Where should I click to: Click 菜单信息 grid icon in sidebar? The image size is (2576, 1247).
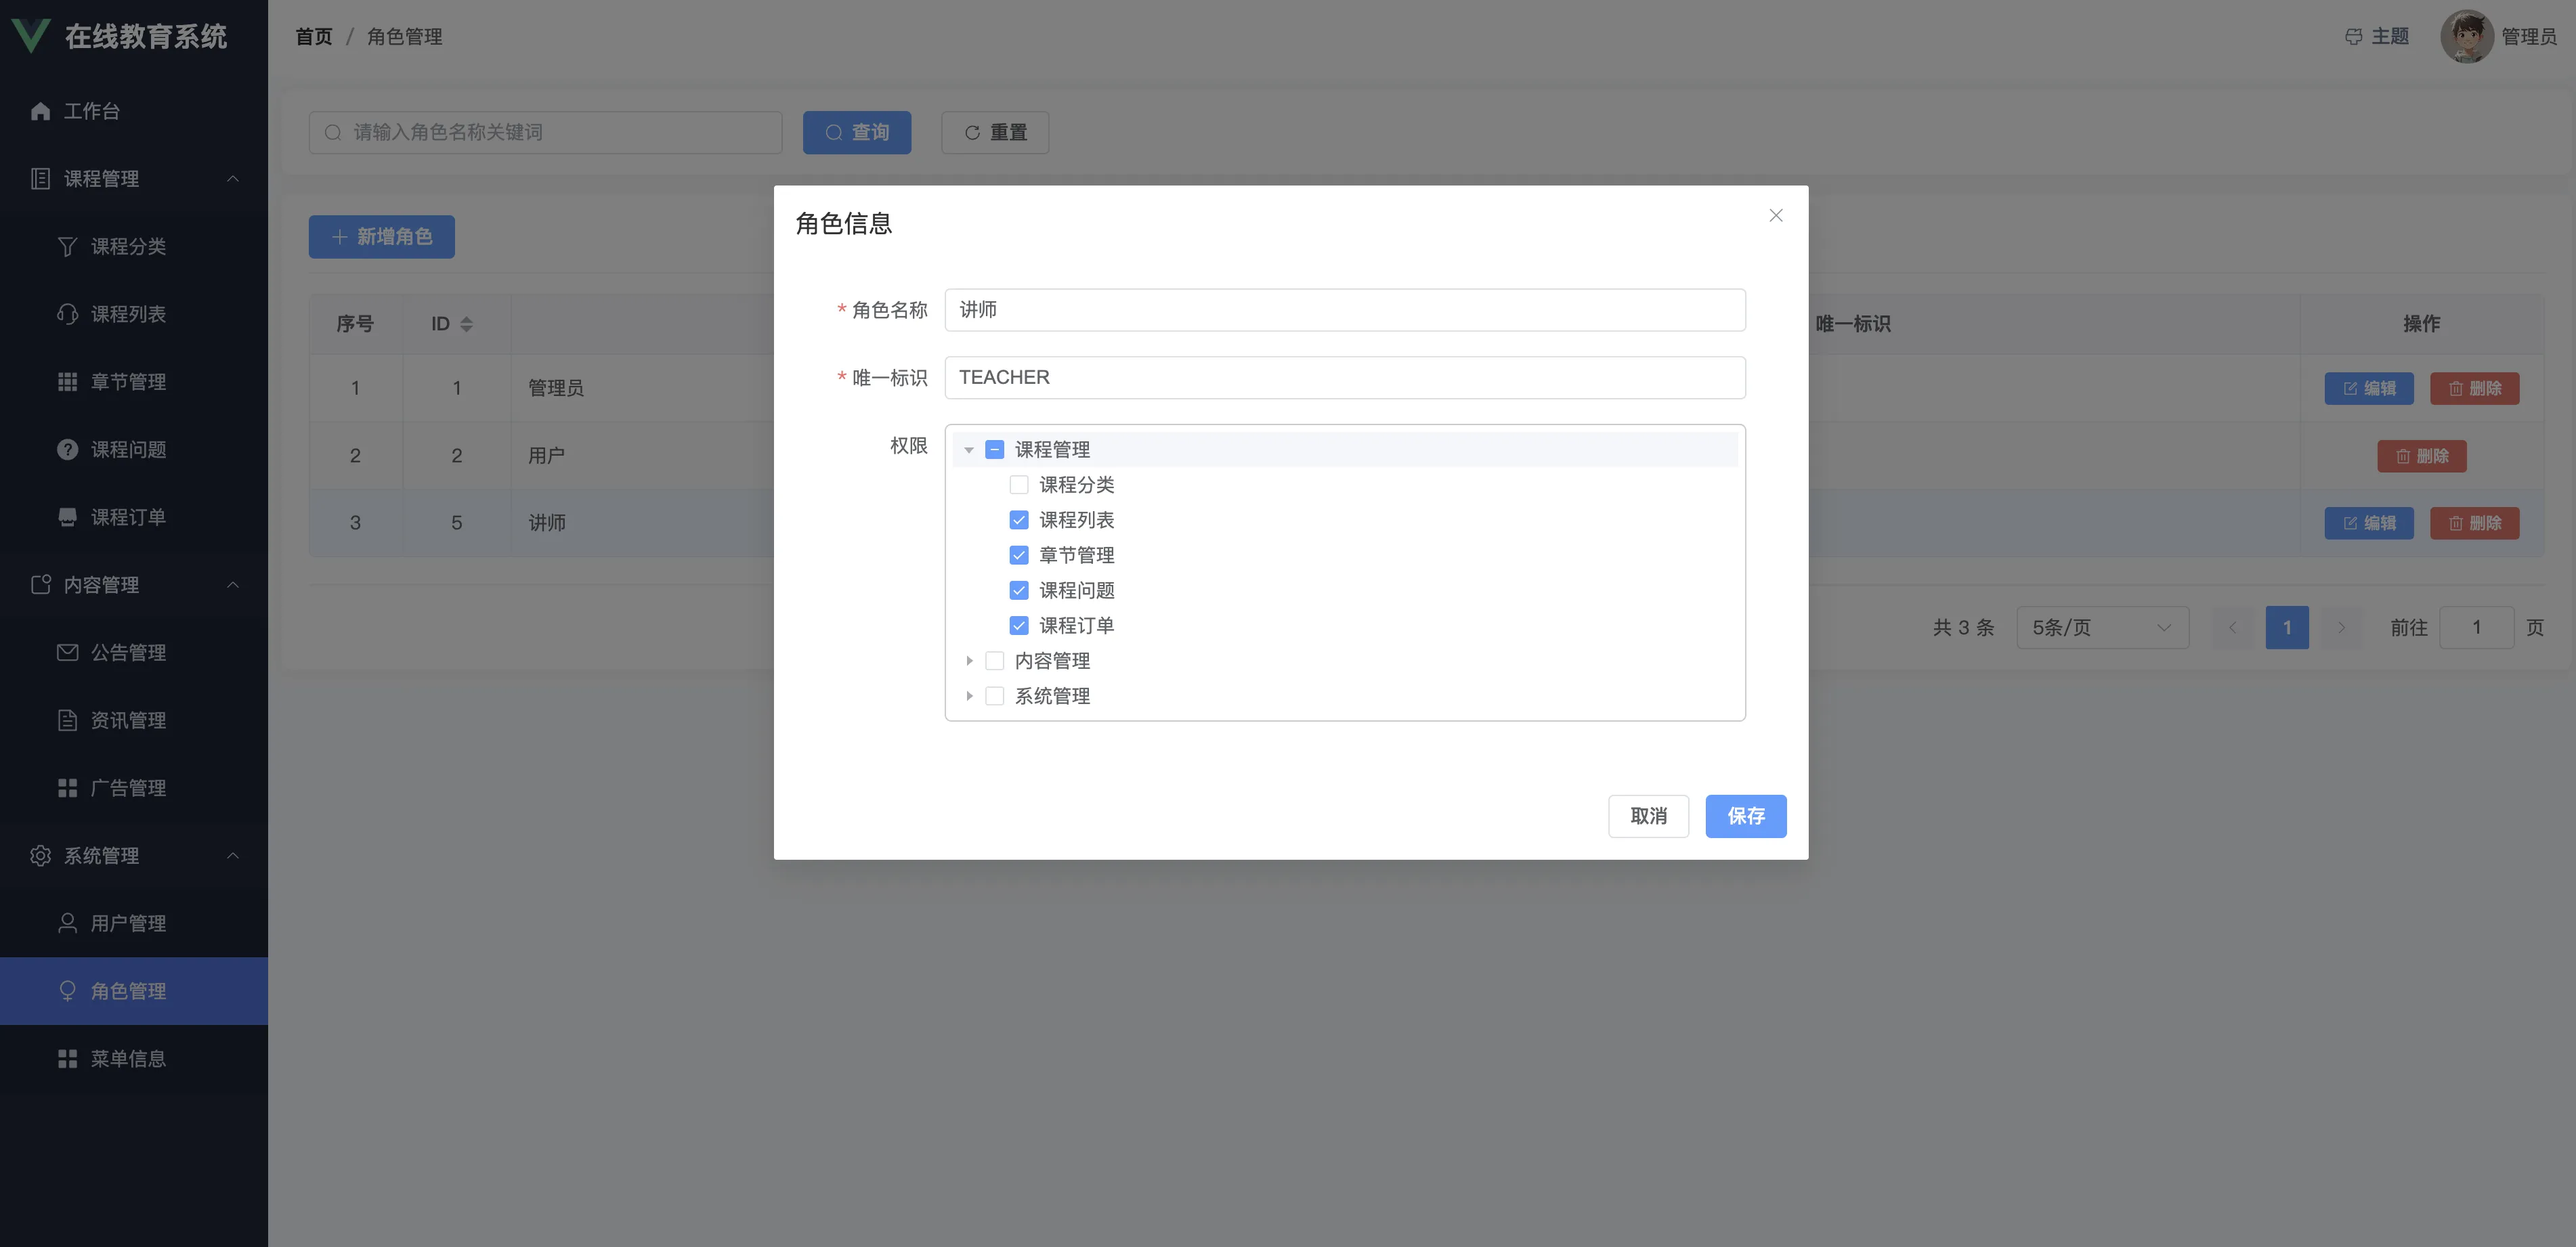[67, 1059]
